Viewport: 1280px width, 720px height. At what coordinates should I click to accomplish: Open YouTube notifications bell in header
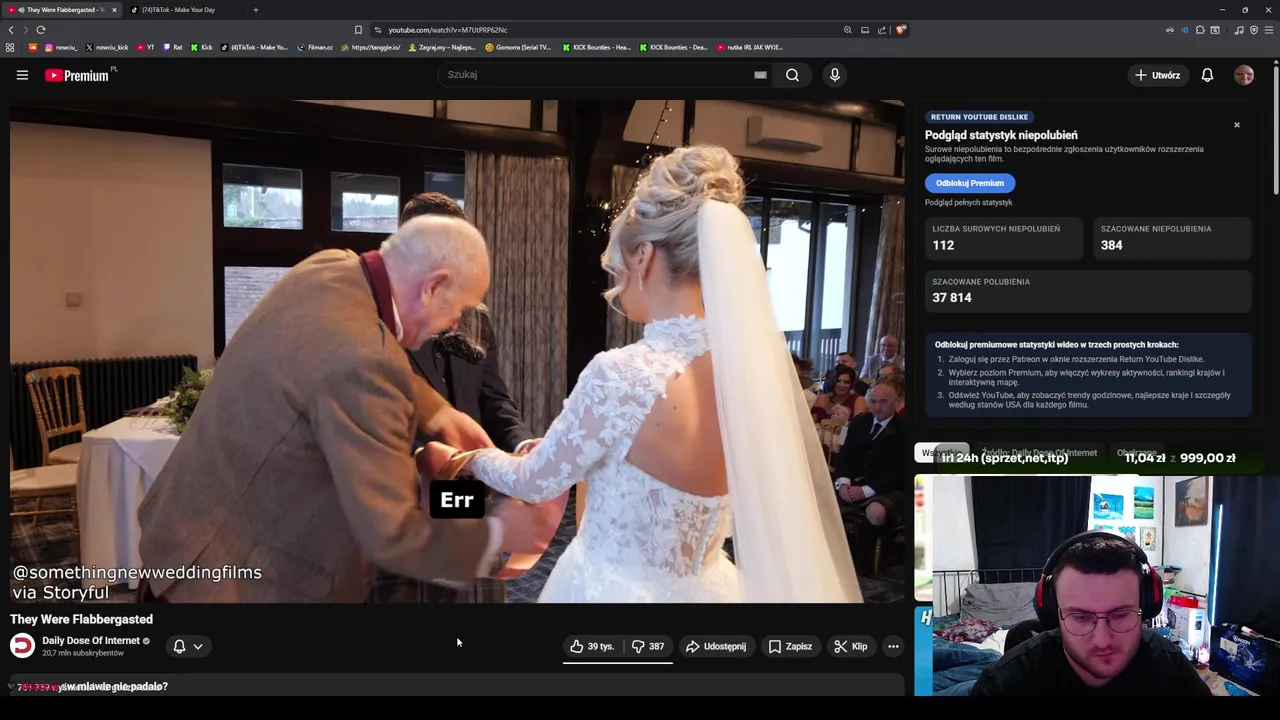click(1207, 75)
